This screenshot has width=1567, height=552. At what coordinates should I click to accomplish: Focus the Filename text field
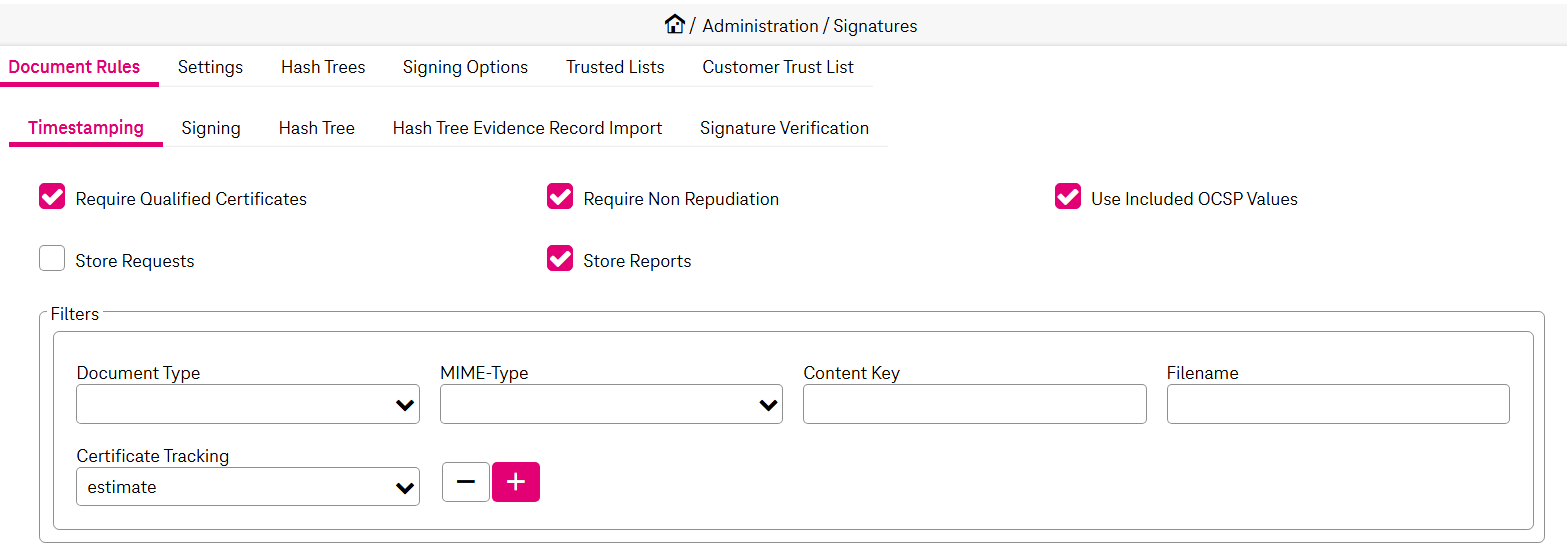(1338, 405)
